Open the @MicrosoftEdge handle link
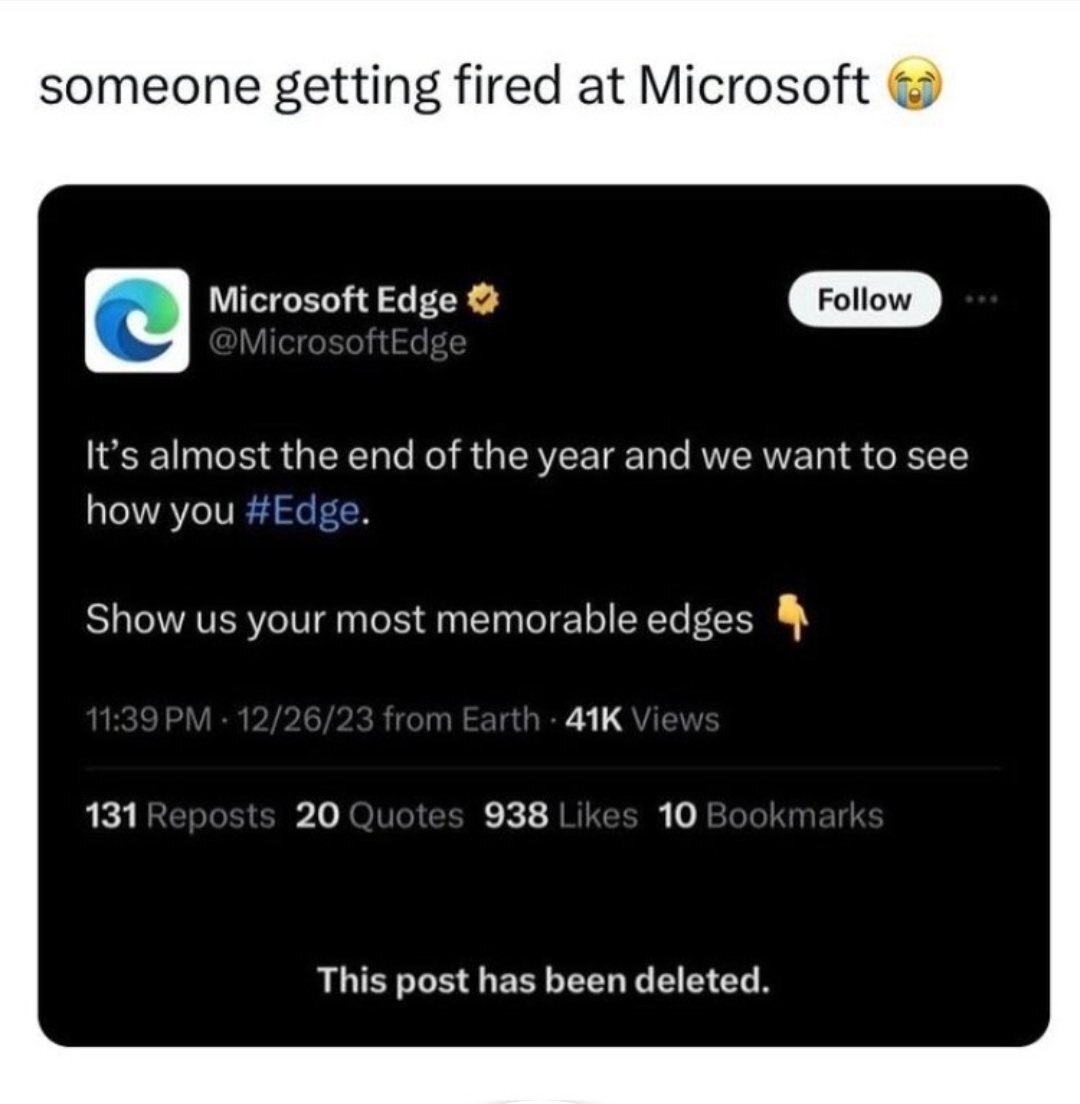This screenshot has height=1104, width=1080. coord(336,342)
